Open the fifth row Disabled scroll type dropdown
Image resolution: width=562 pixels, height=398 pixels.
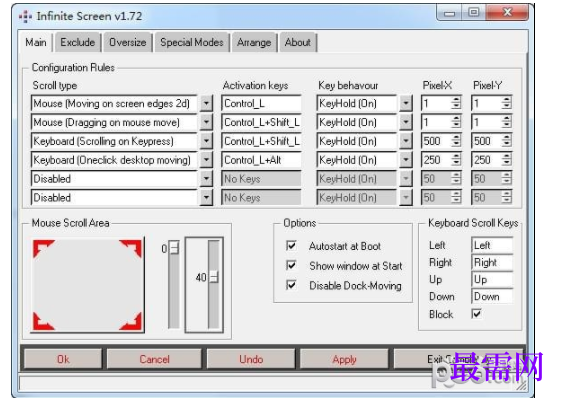point(206,179)
